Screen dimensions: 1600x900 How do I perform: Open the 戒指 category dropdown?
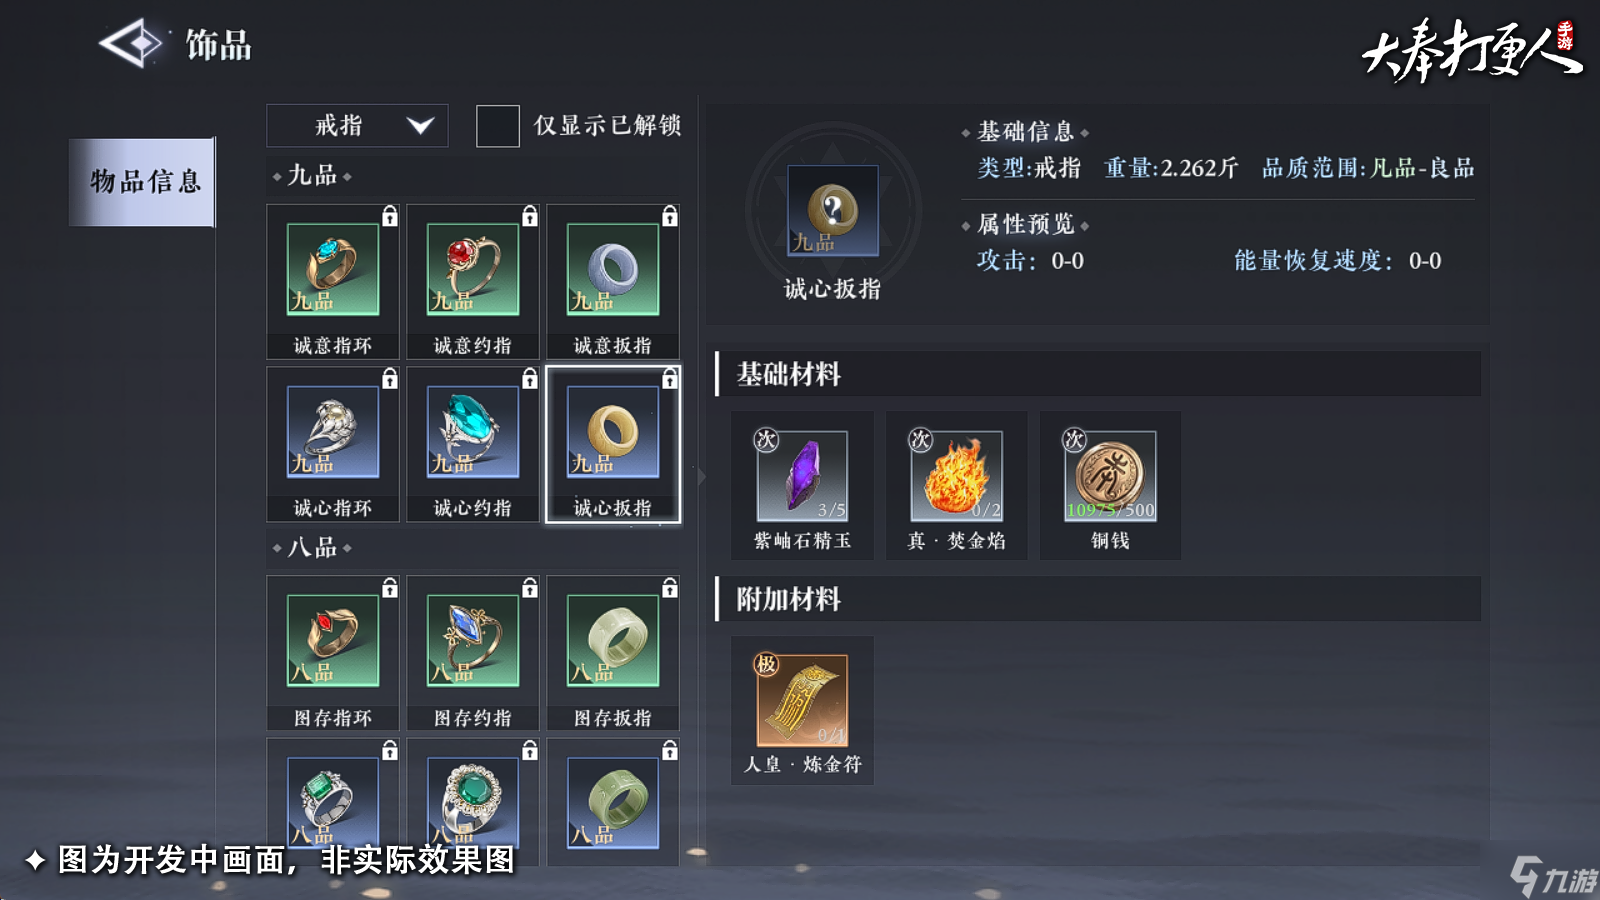point(357,126)
